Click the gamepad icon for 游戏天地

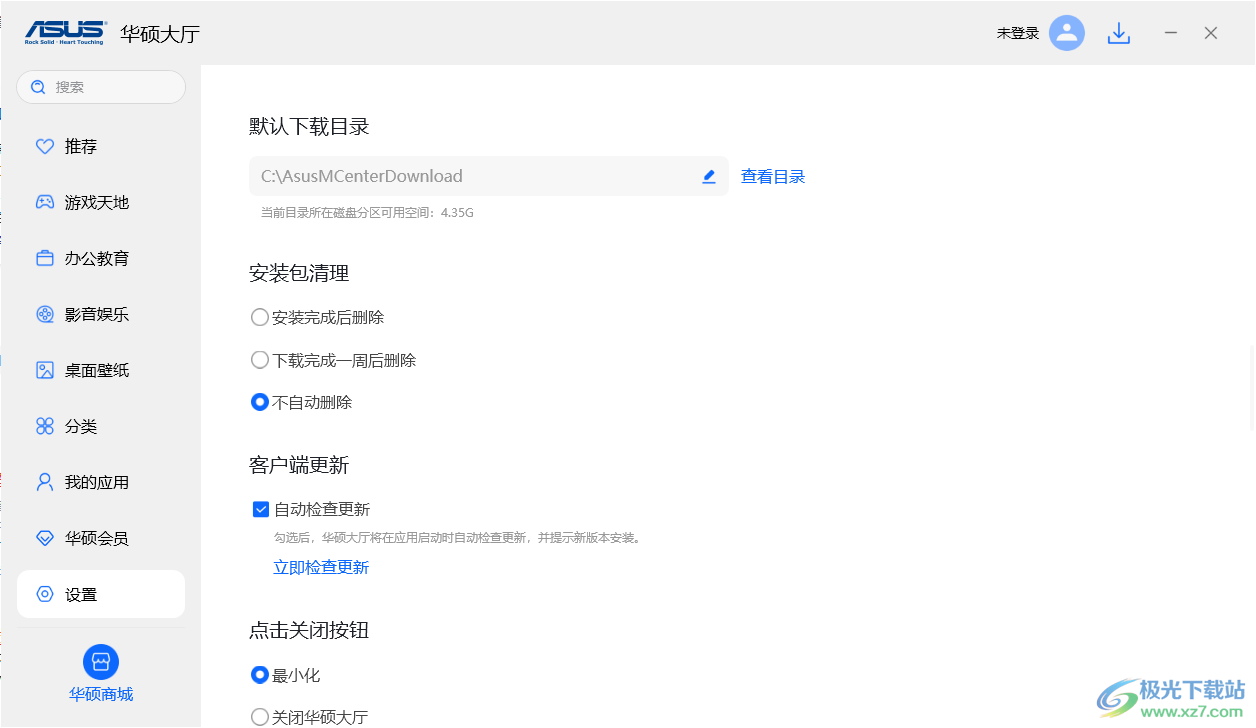45,203
